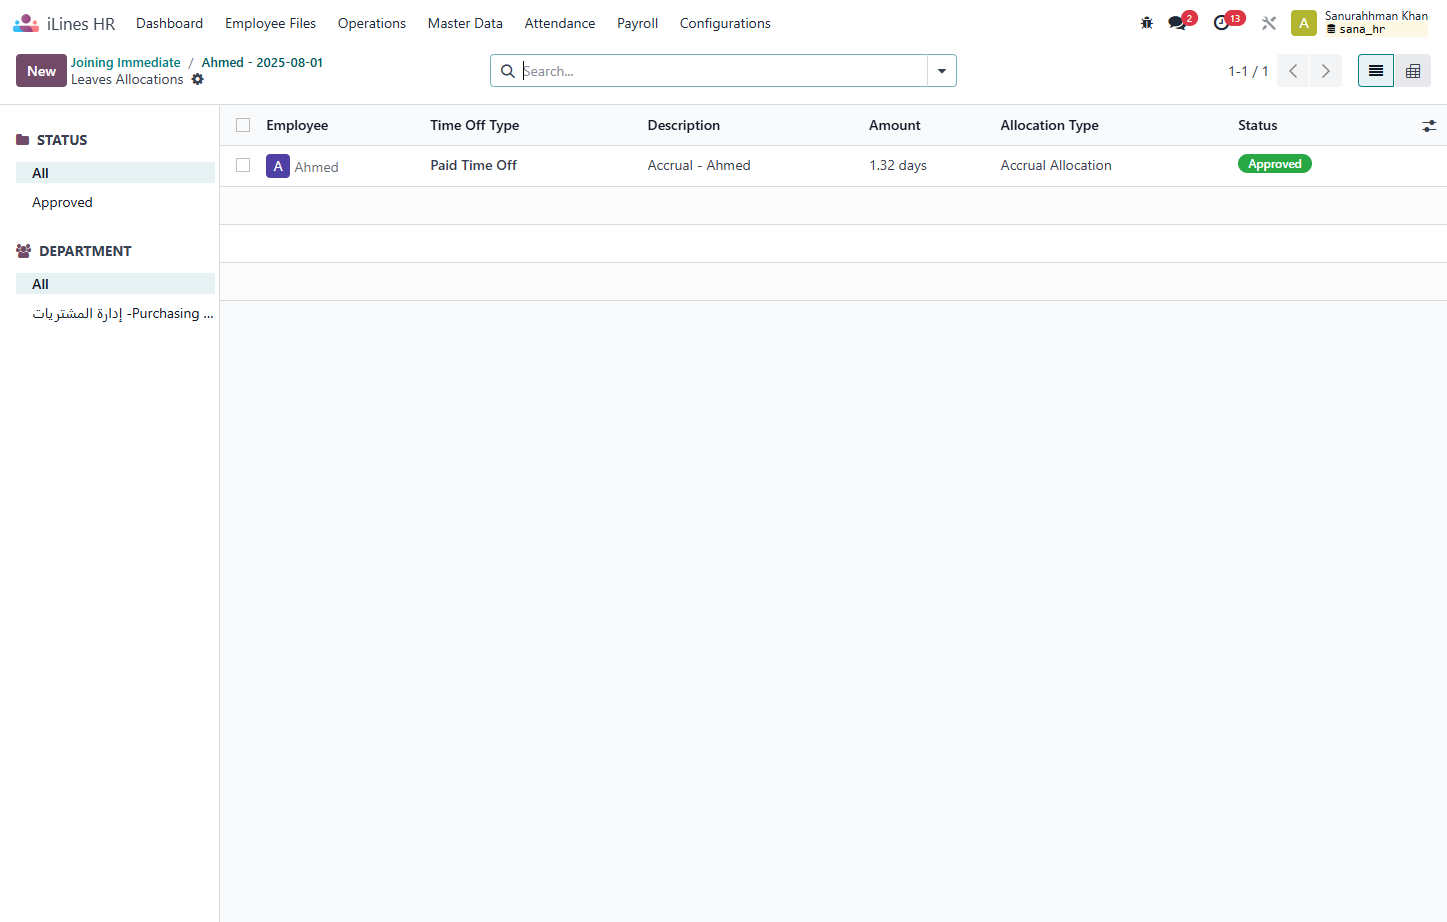Open the debug bug icon menu
Viewport: 1447px width, 922px height.
pyautogui.click(x=1147, y=23)
